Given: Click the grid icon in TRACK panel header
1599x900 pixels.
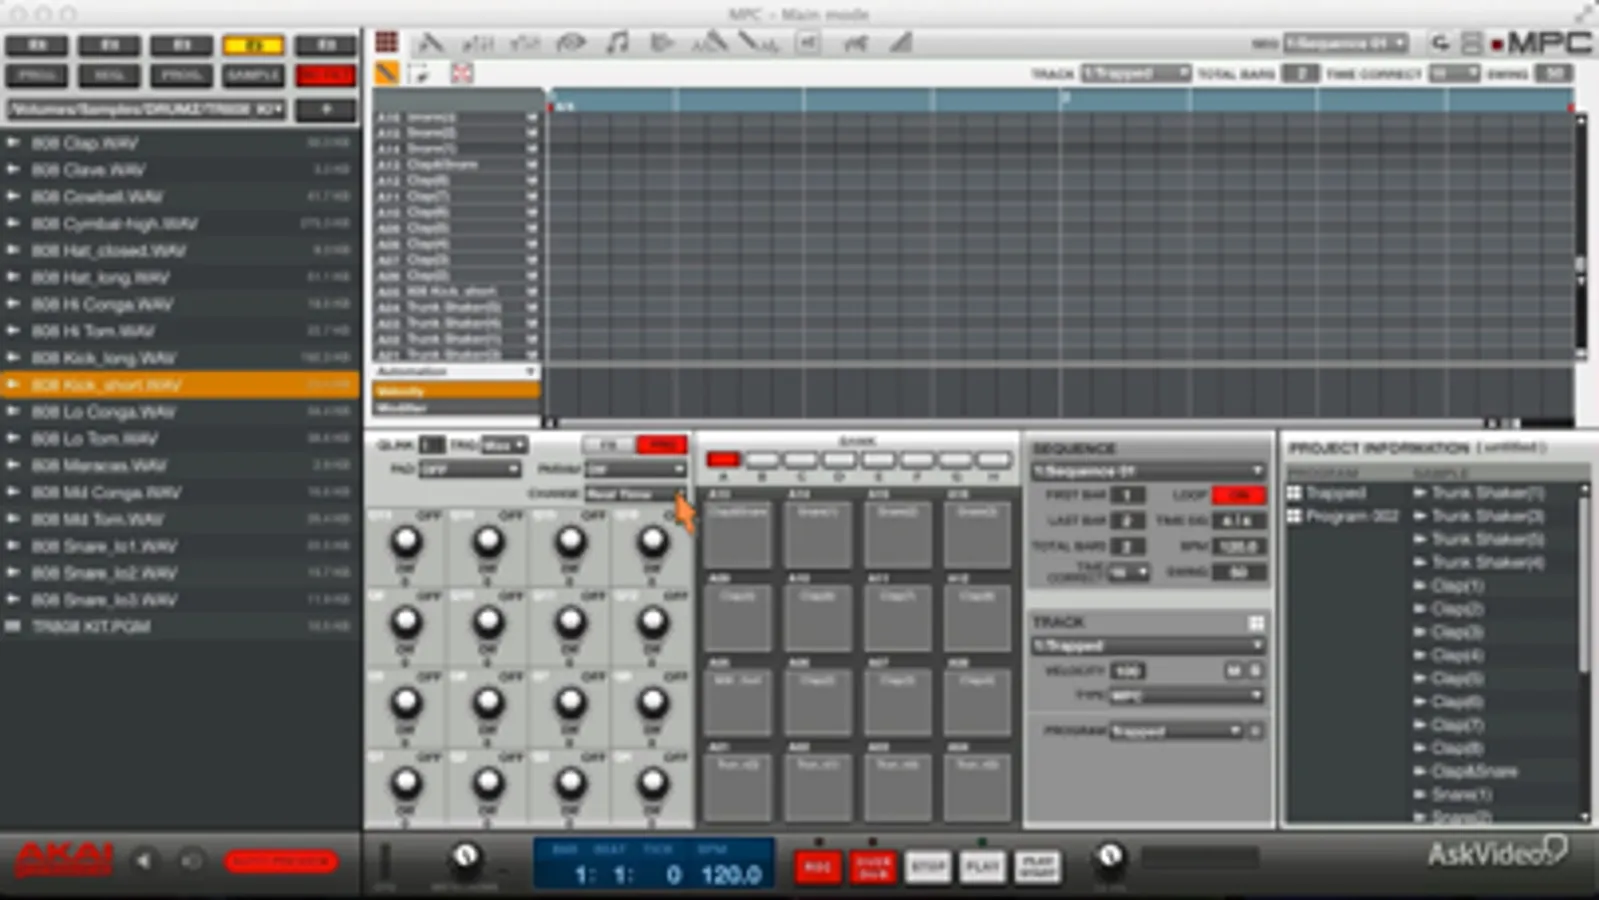Looking at the screenshot, I should pos(1256,622).
